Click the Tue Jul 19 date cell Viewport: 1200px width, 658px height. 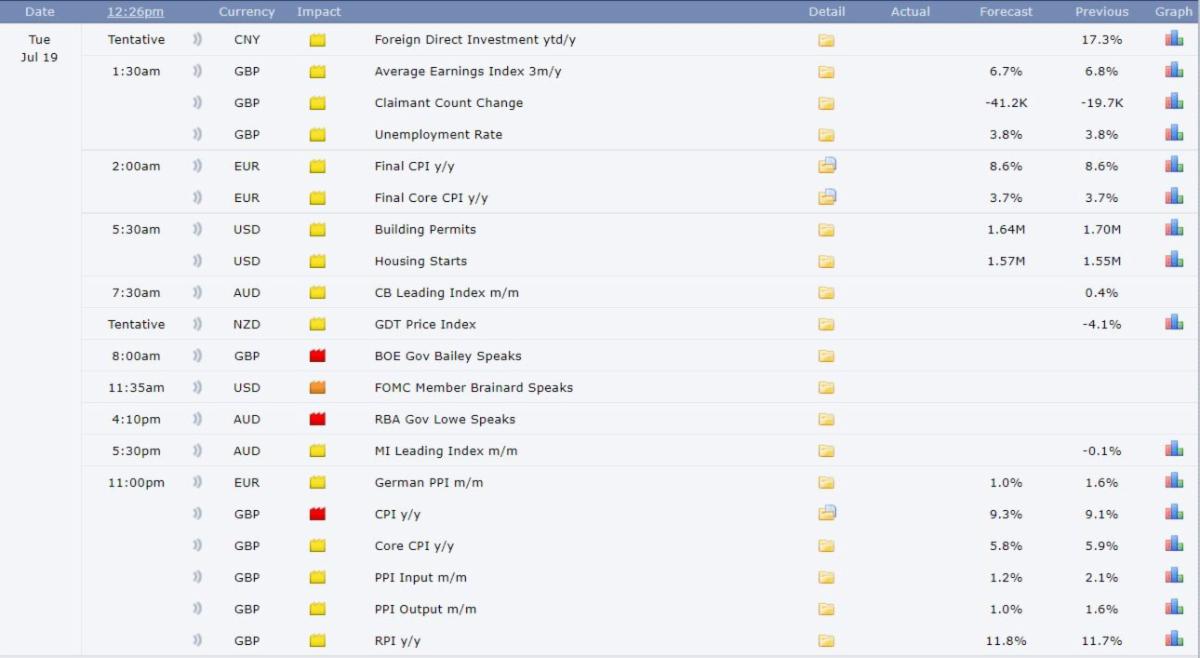[x=39, y=48]
